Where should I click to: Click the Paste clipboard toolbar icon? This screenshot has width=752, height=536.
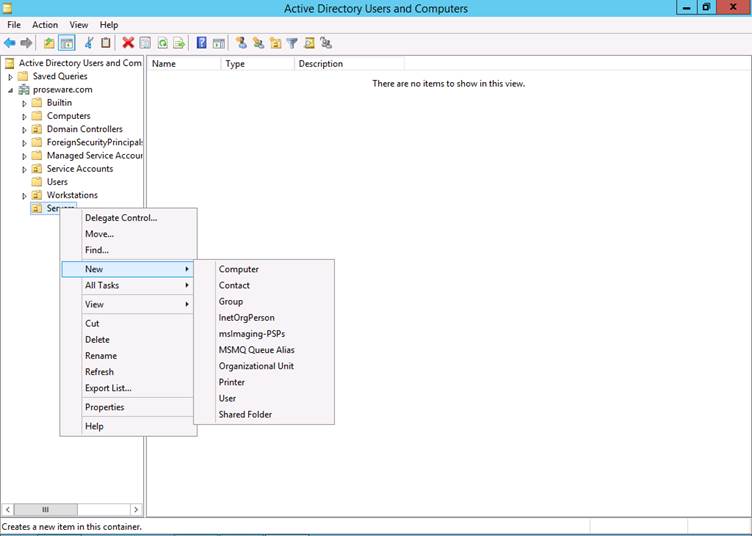tap(106, 43)
